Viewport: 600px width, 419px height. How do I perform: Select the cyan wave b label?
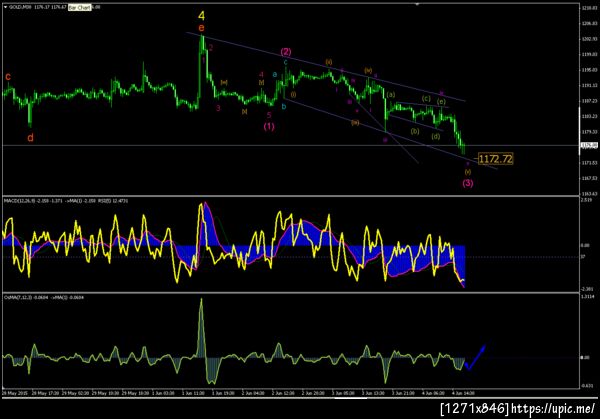[284, 106]
